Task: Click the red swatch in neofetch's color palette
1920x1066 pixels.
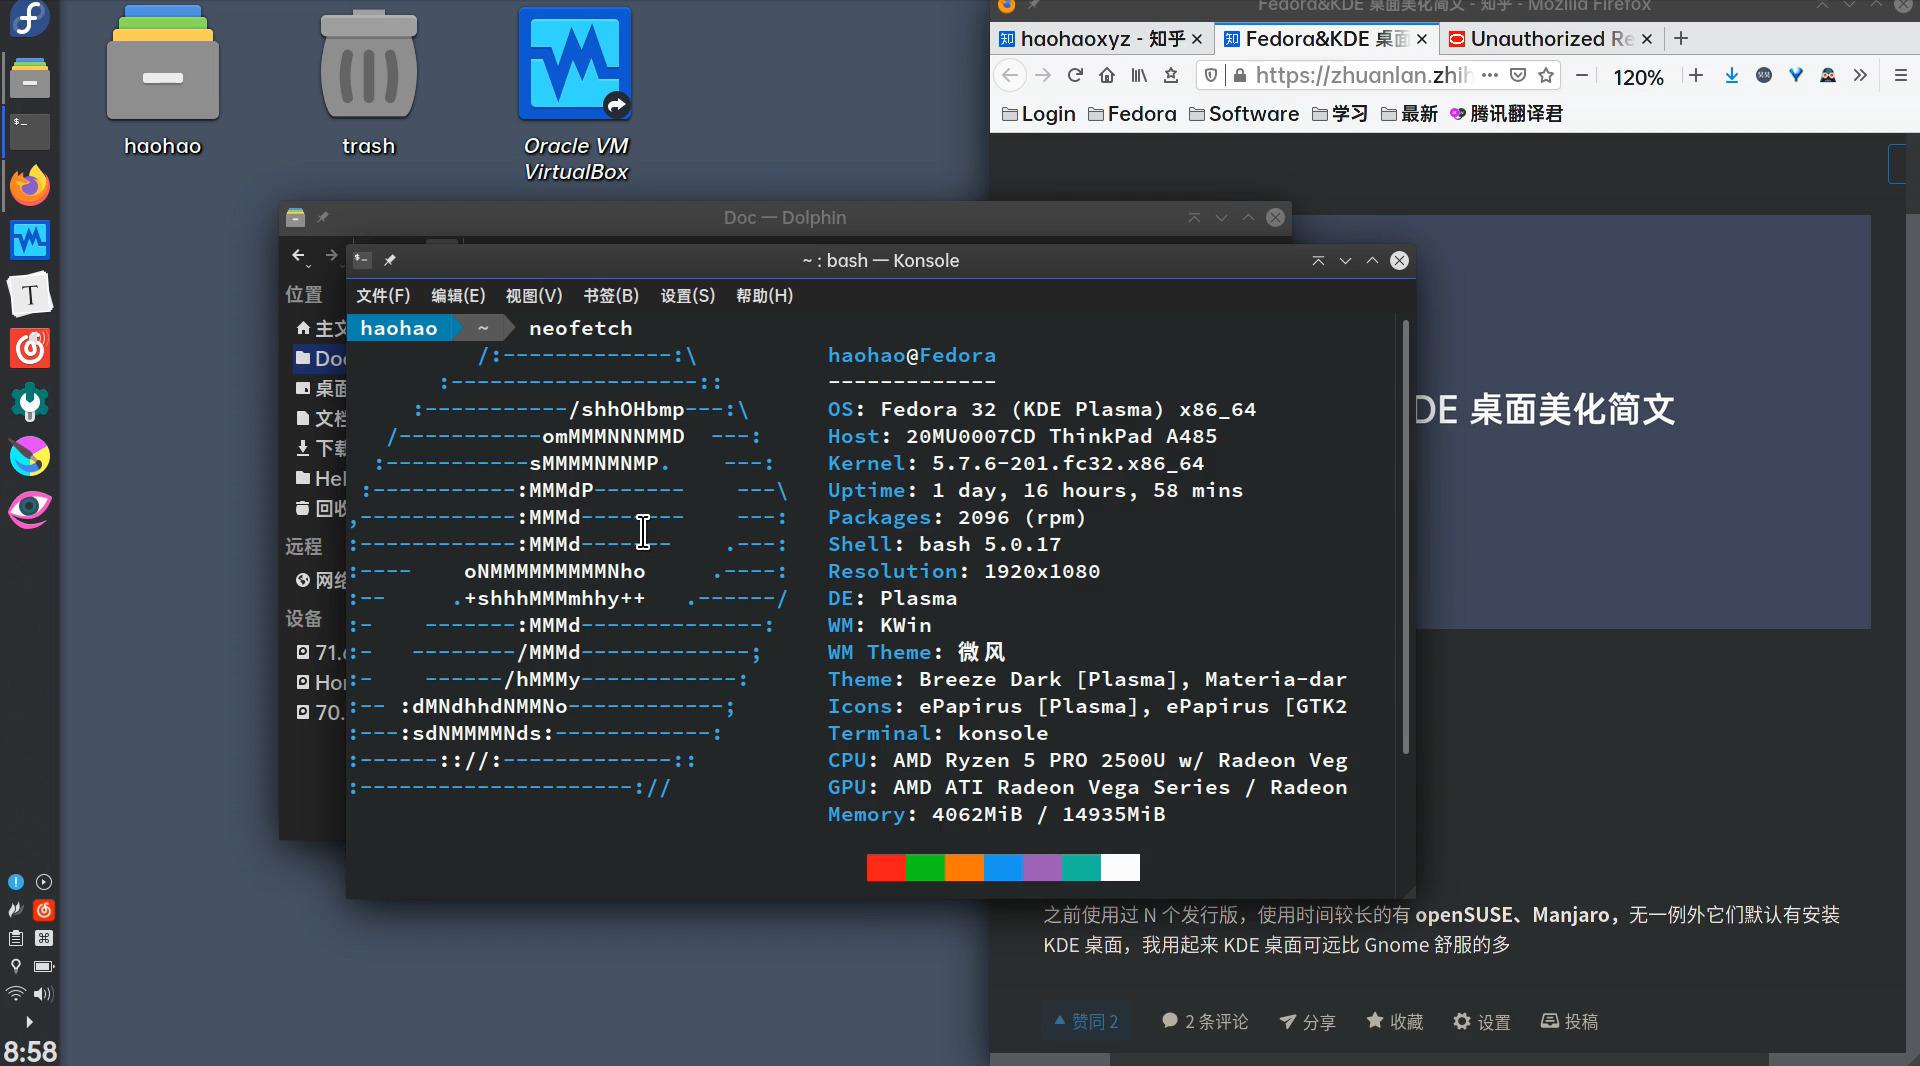Action: pos(885,868)
